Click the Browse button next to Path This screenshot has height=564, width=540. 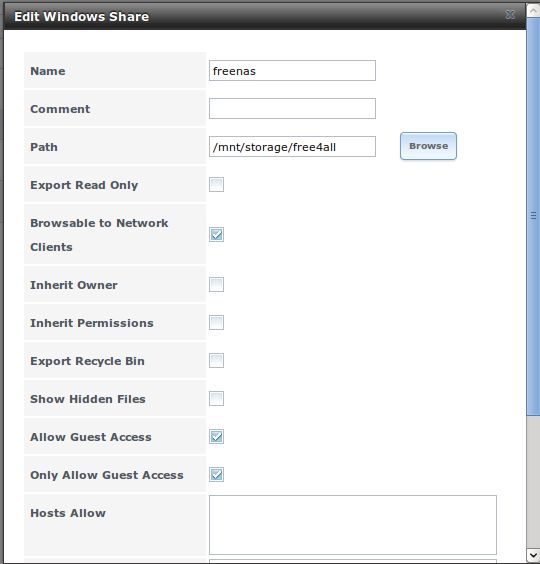click(428, 146)
